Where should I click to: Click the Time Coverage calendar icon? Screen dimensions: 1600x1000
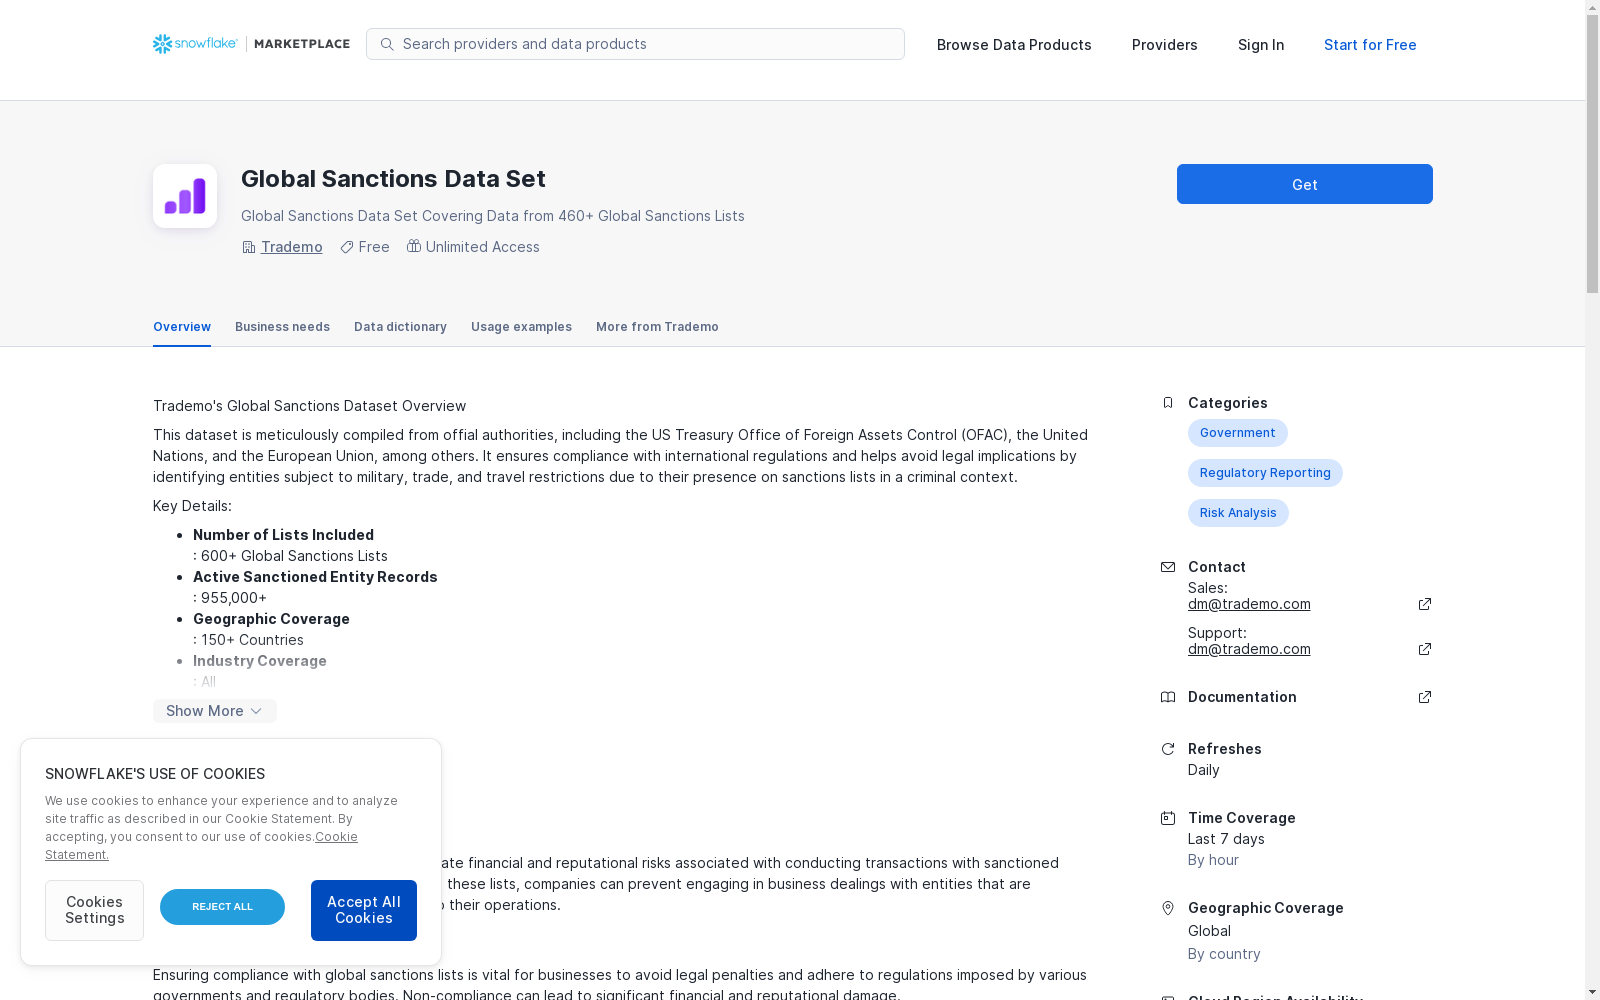click(1167, 818)
